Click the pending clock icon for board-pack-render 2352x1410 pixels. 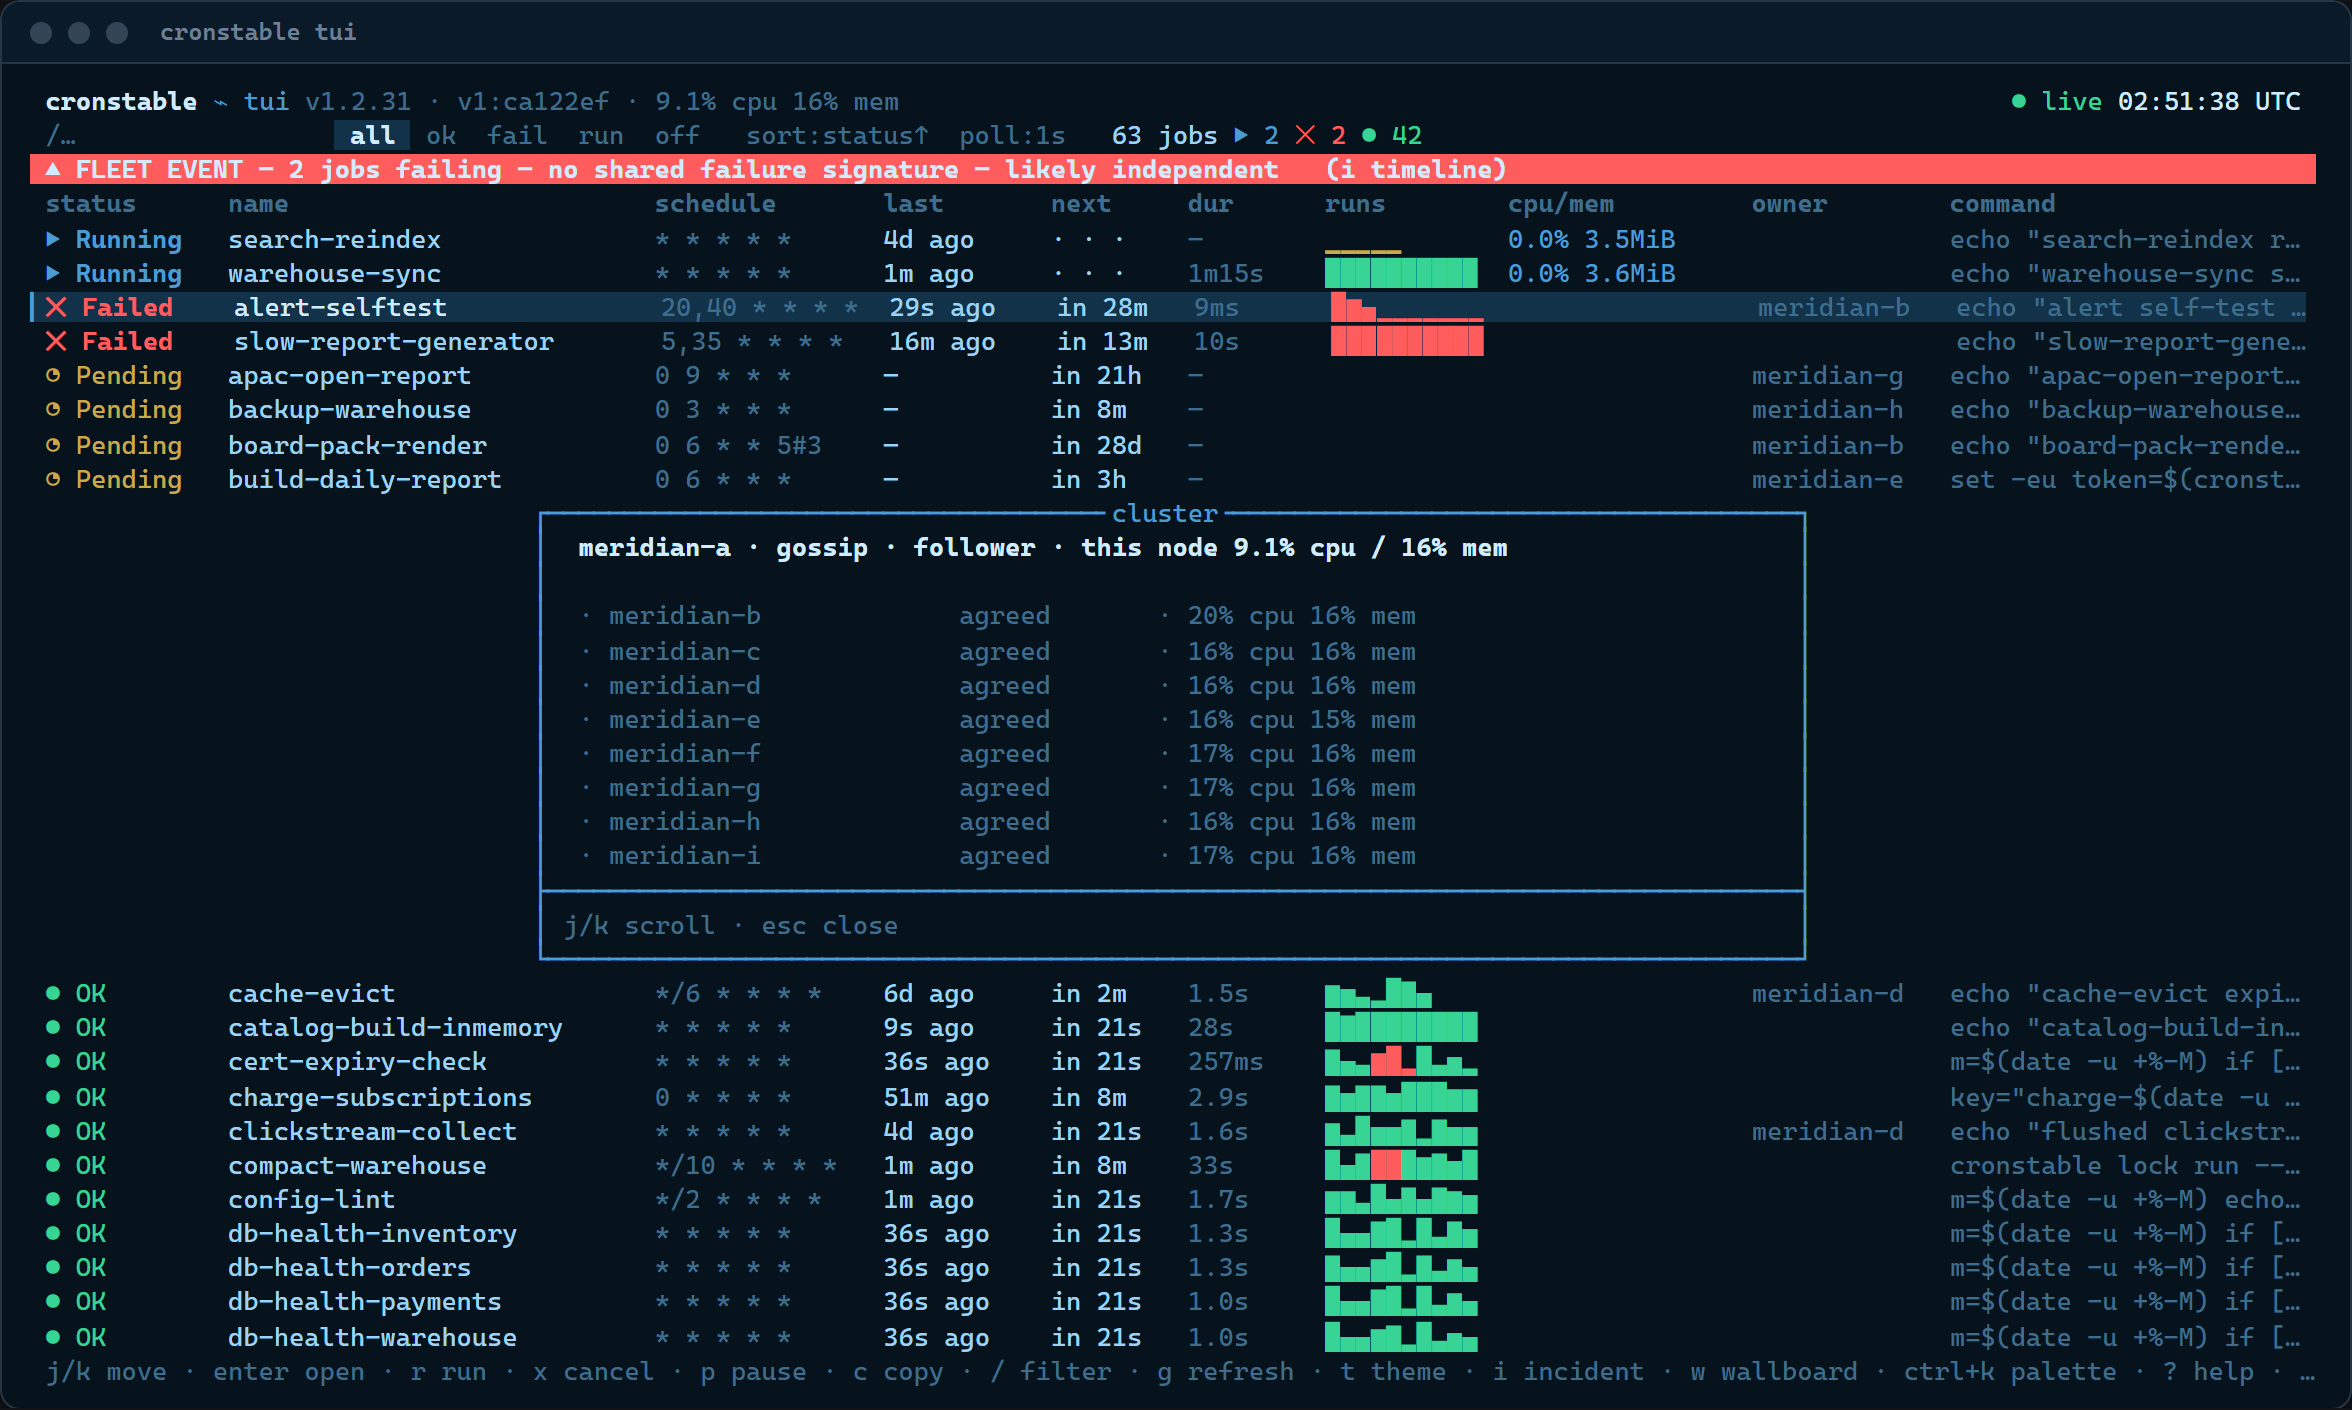(53, 445)
